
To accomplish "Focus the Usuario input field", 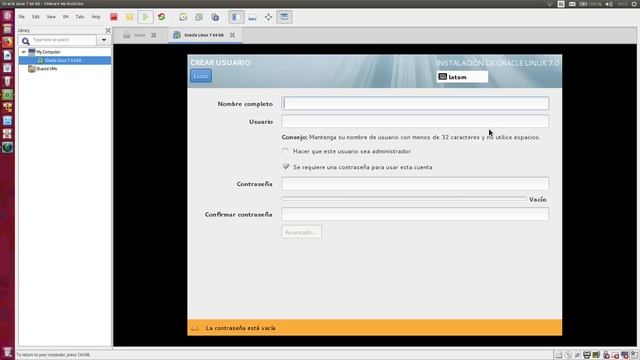I will click(415, 121).
